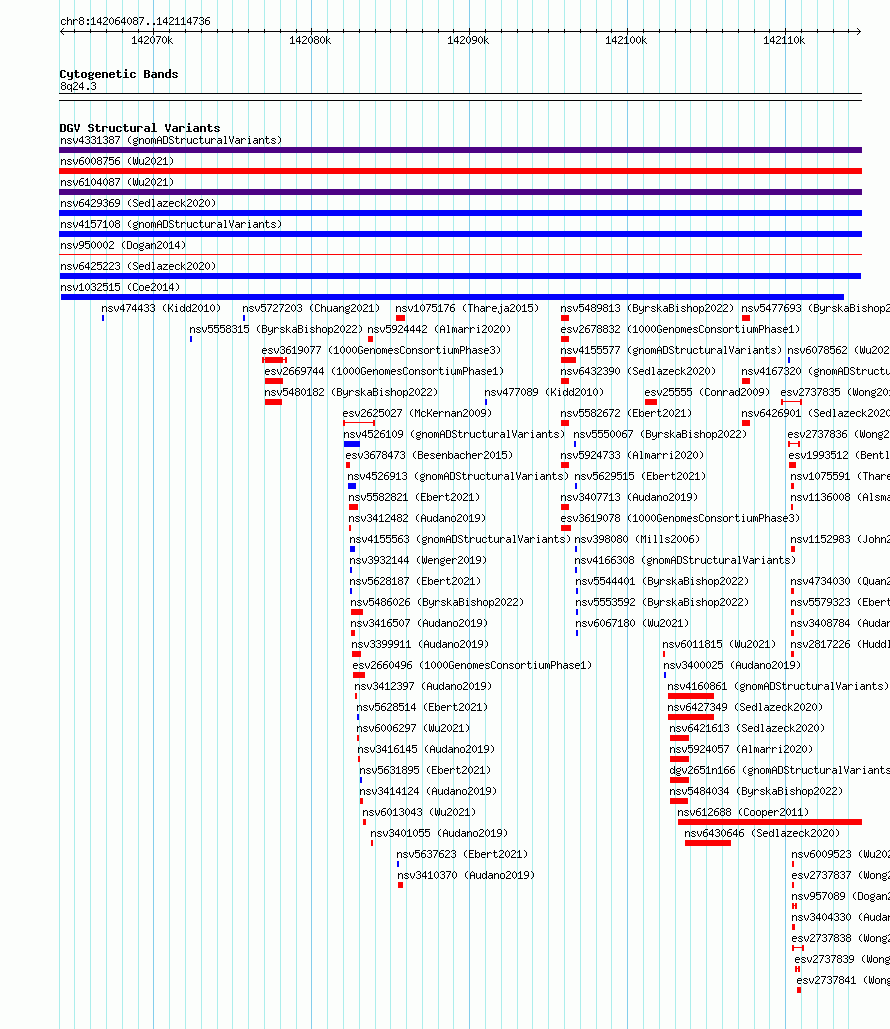The width and height of the screenshot is (890, 1029).
Task: Open nsv5924442 (Almarri2020) label
Action: click(439, 329)
